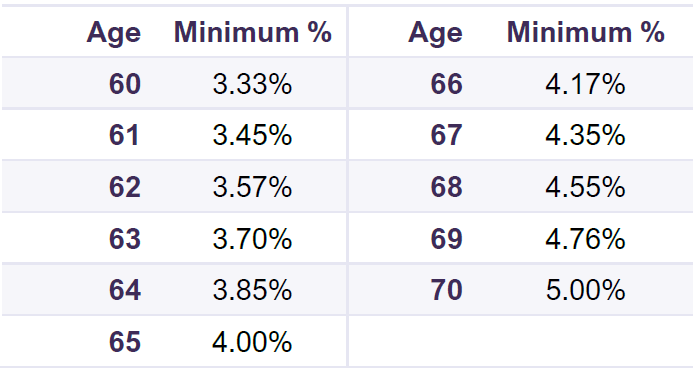697x378 pixels.
Task: Select the age 68 row label
Action: [447, 187]
